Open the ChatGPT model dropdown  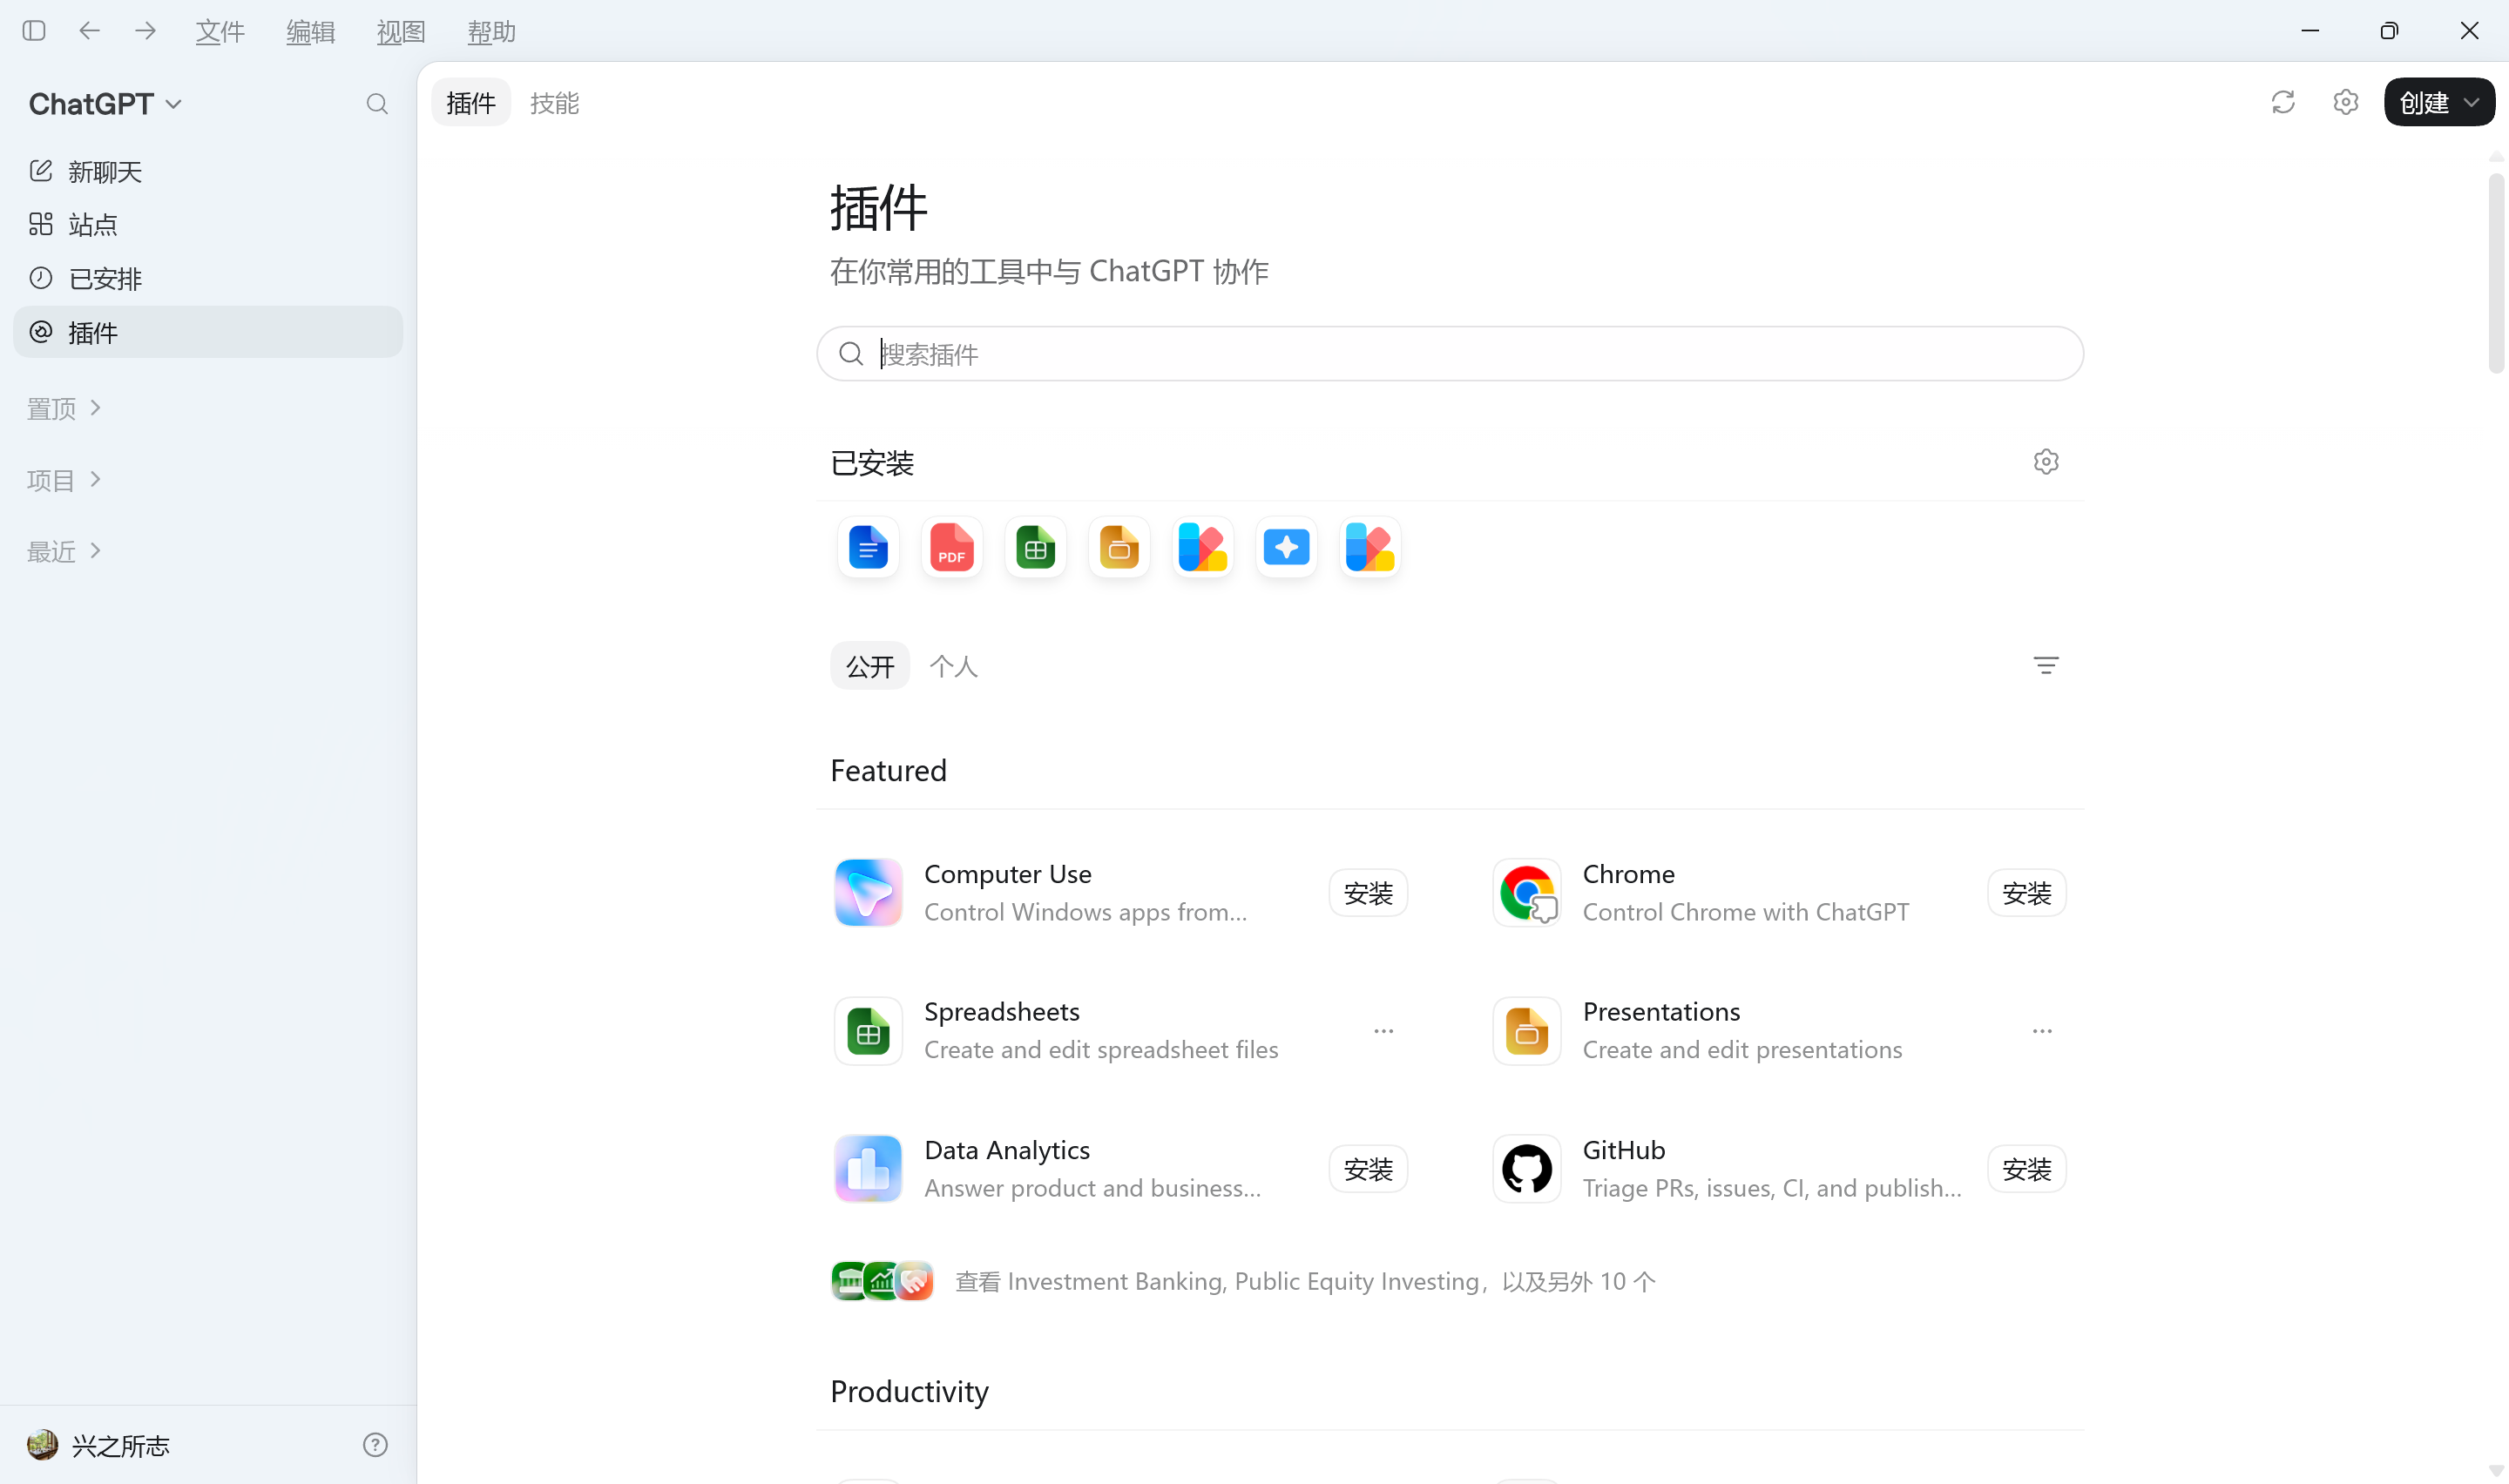pos(106,104)
